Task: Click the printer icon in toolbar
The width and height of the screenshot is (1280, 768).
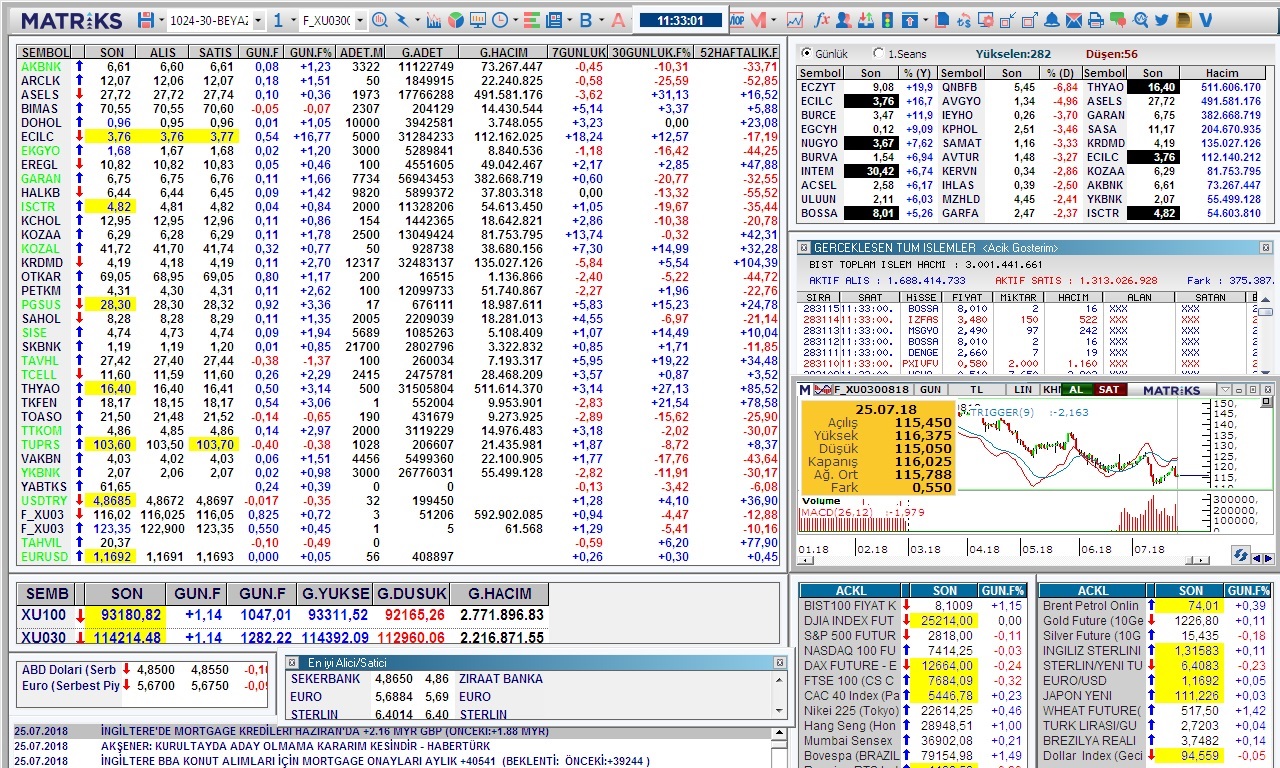Action: coord(1095,20)
